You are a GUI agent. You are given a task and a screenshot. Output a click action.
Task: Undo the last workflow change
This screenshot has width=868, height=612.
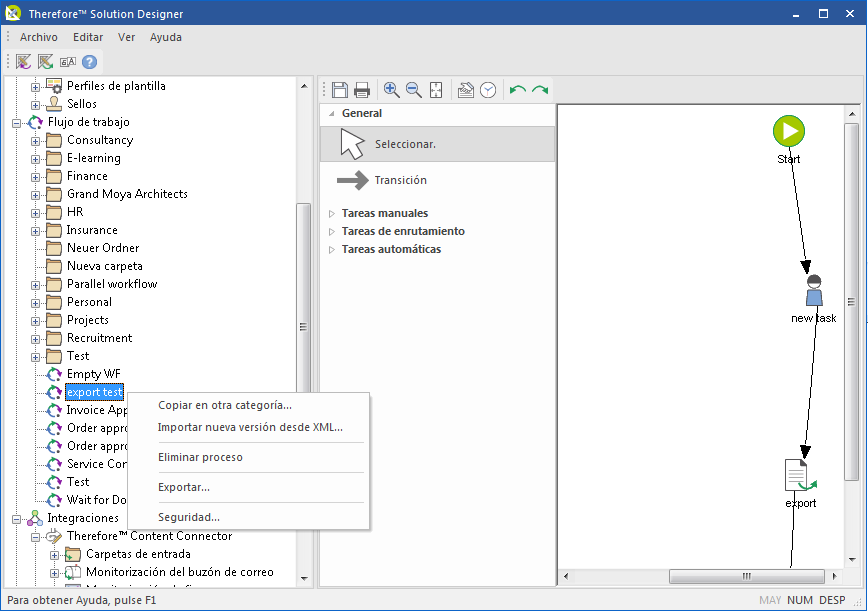click(x=518, y=90)
